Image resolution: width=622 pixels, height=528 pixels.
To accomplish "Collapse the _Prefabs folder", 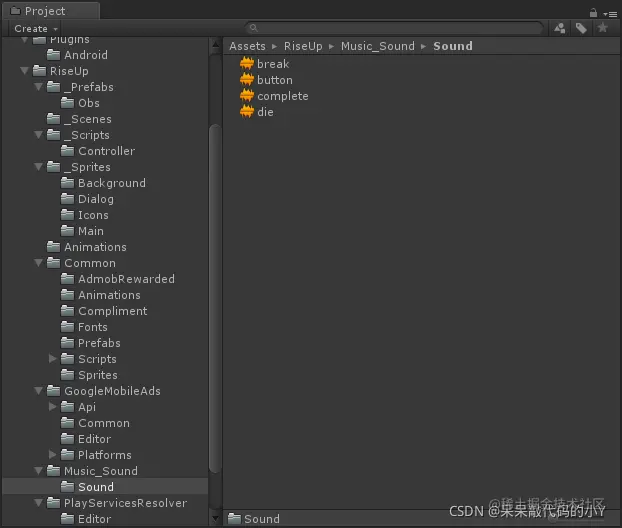I will coord(38,86).
